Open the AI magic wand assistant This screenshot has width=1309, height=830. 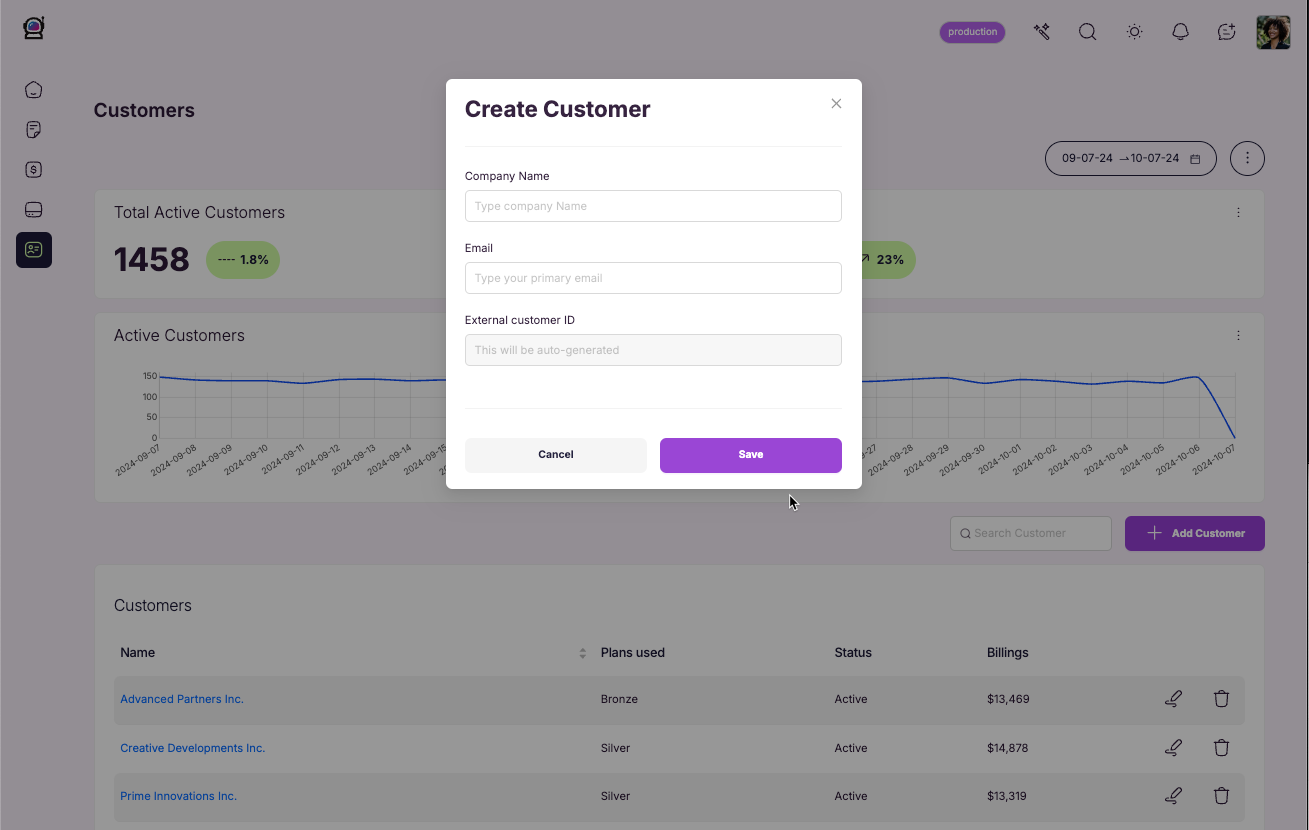point(1041,31)
